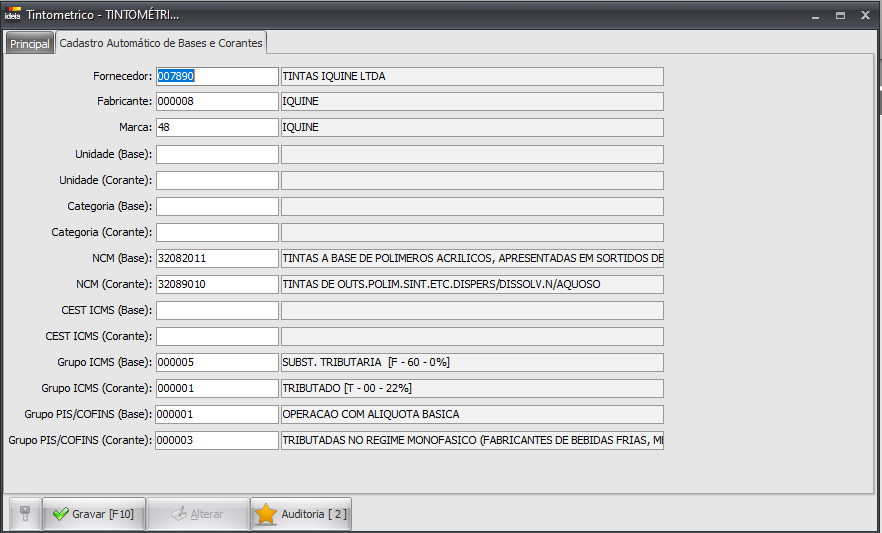Click the Fornecedor code field
Screen dimensions: 882x533
pos(217,77)
